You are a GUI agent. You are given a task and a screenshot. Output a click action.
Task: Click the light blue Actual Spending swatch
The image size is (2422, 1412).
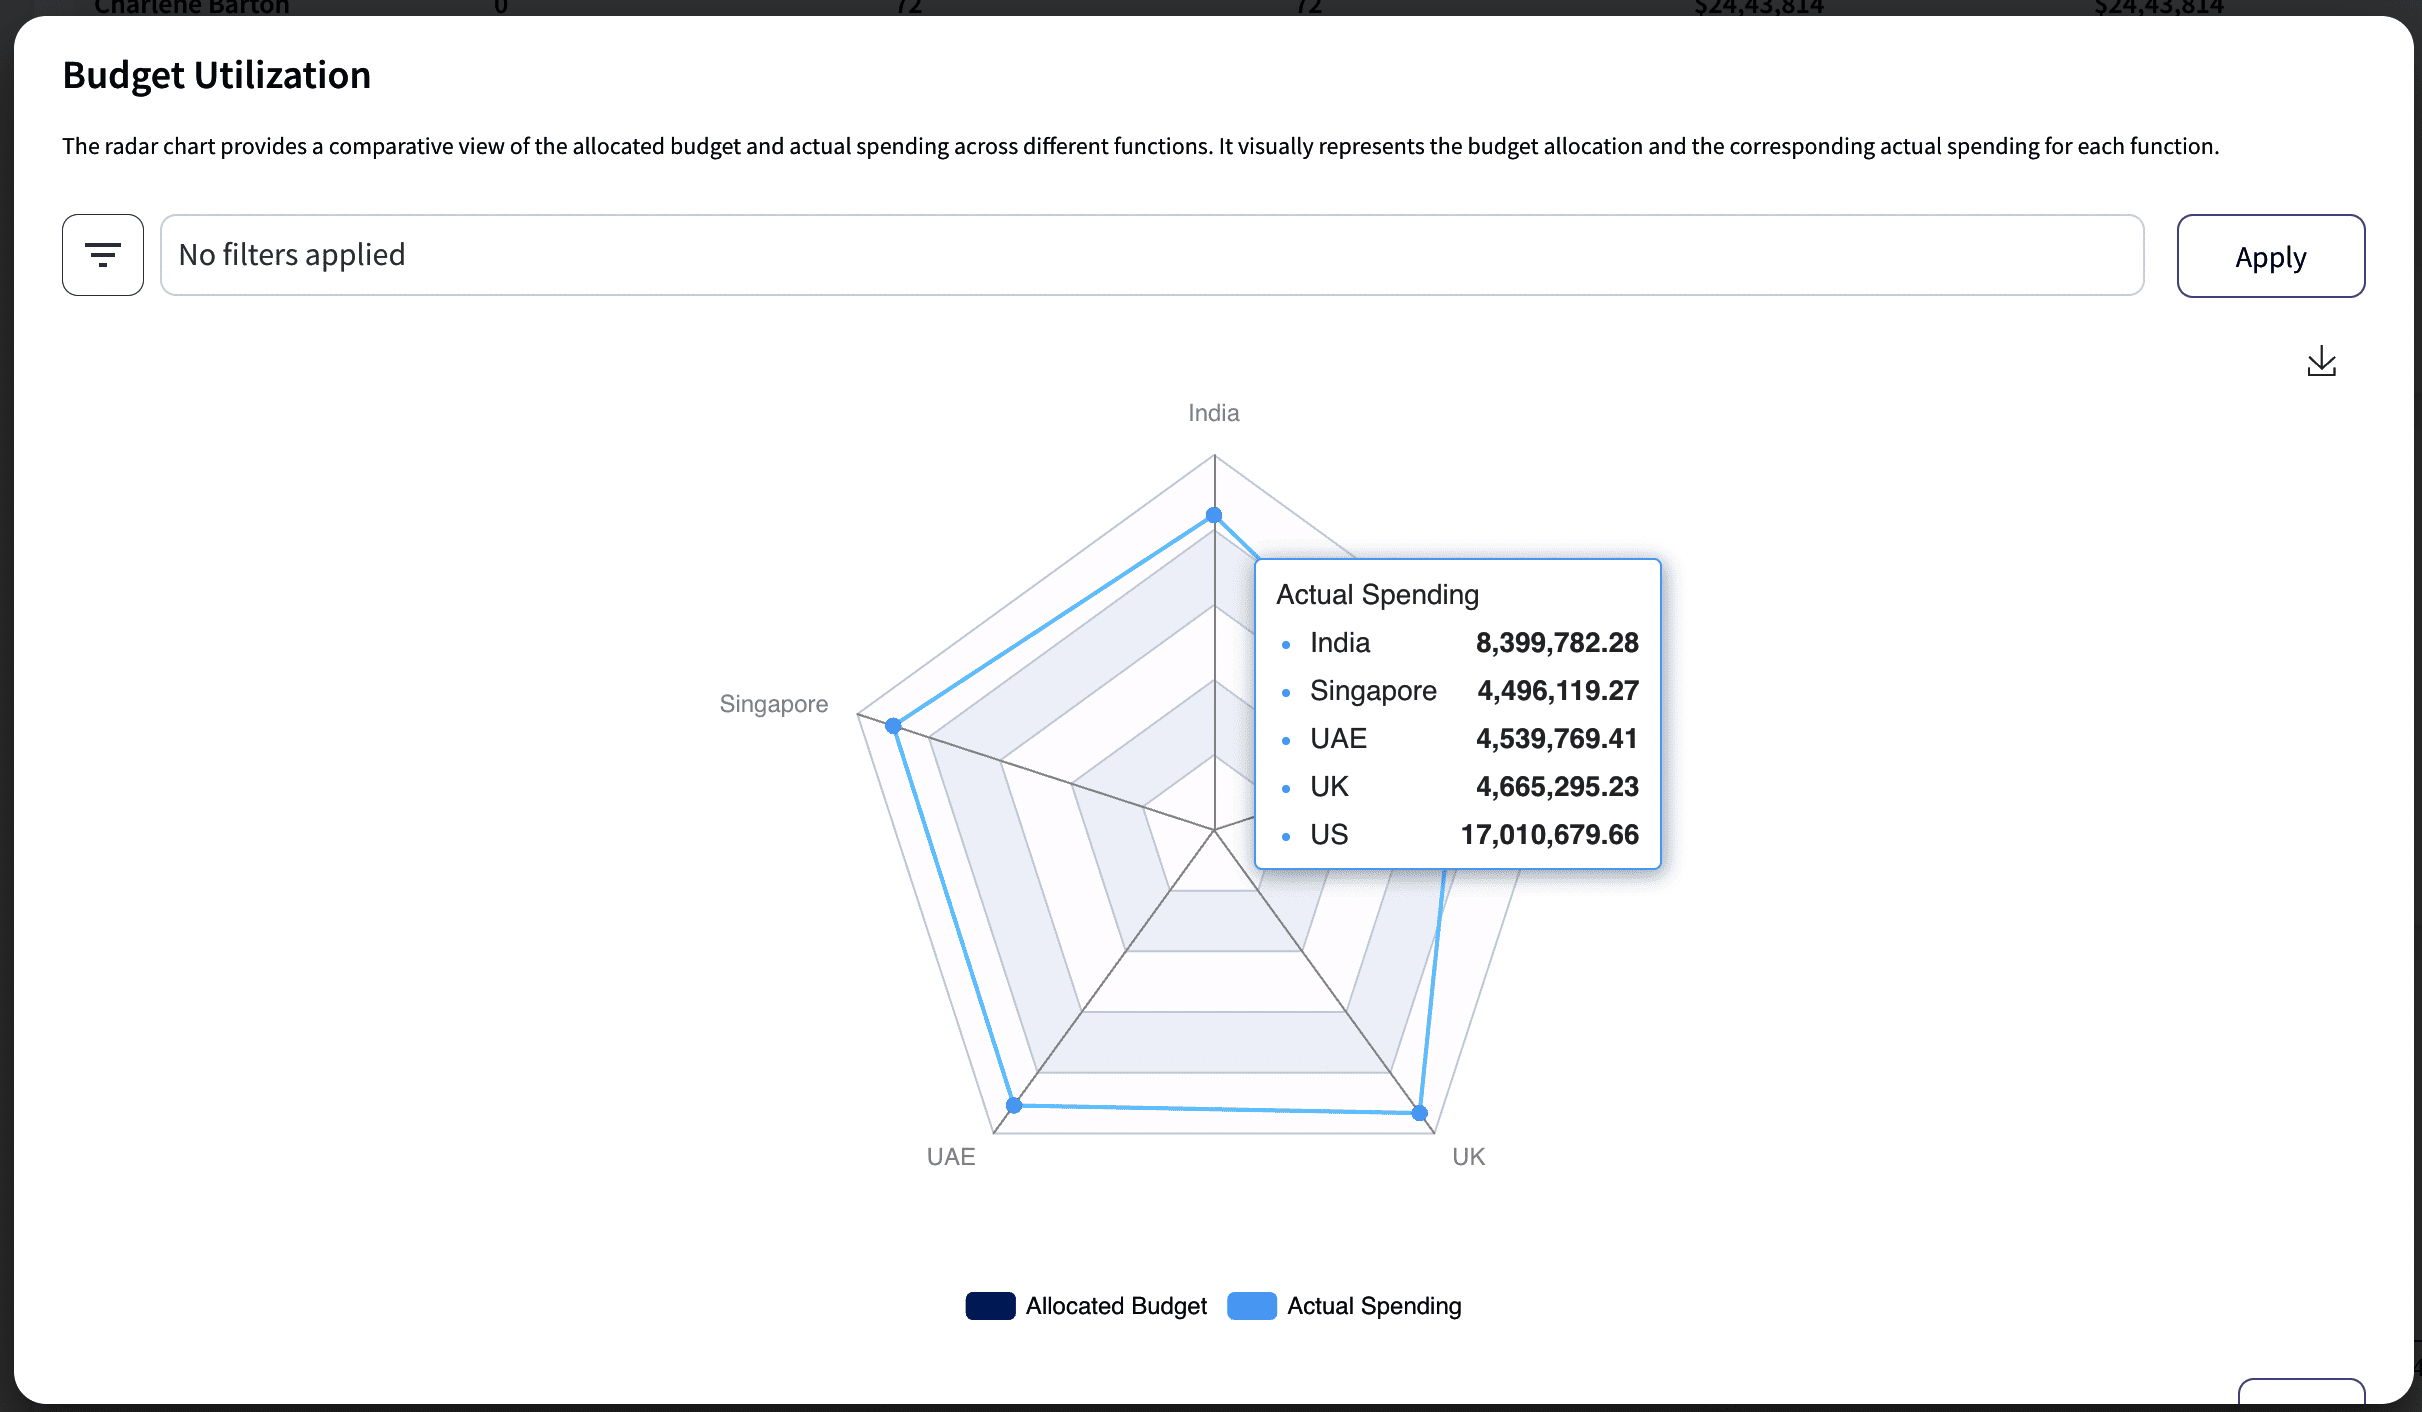click(x=1251, y=1306)
